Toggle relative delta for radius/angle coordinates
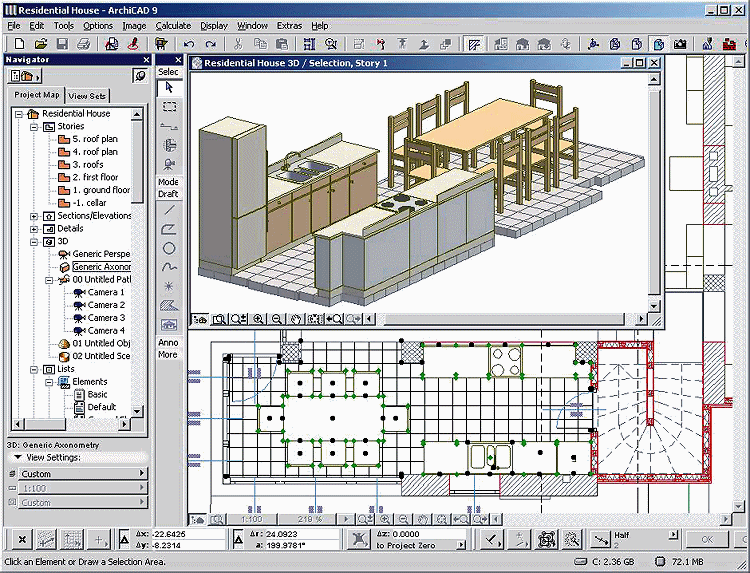This screenshot has height=573, width=750. pyautogui.click(x=238, y=540)
